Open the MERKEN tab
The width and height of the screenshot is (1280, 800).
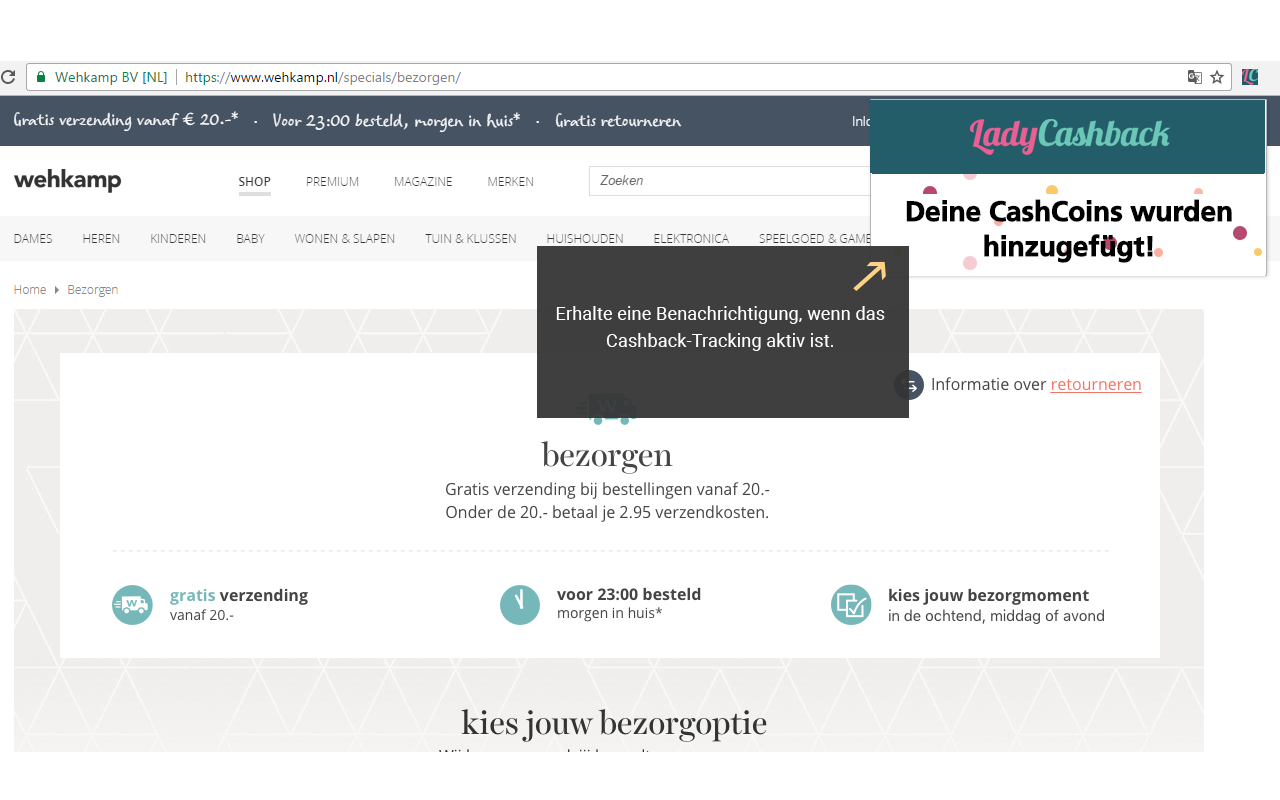click(510, 182)
